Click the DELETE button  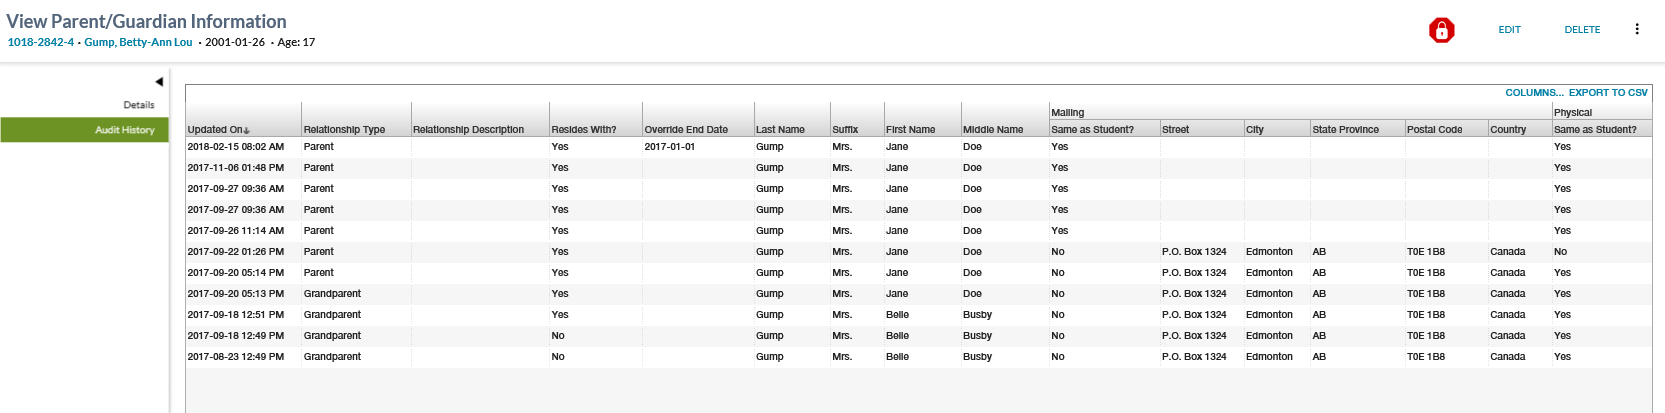coord(1582,30)
